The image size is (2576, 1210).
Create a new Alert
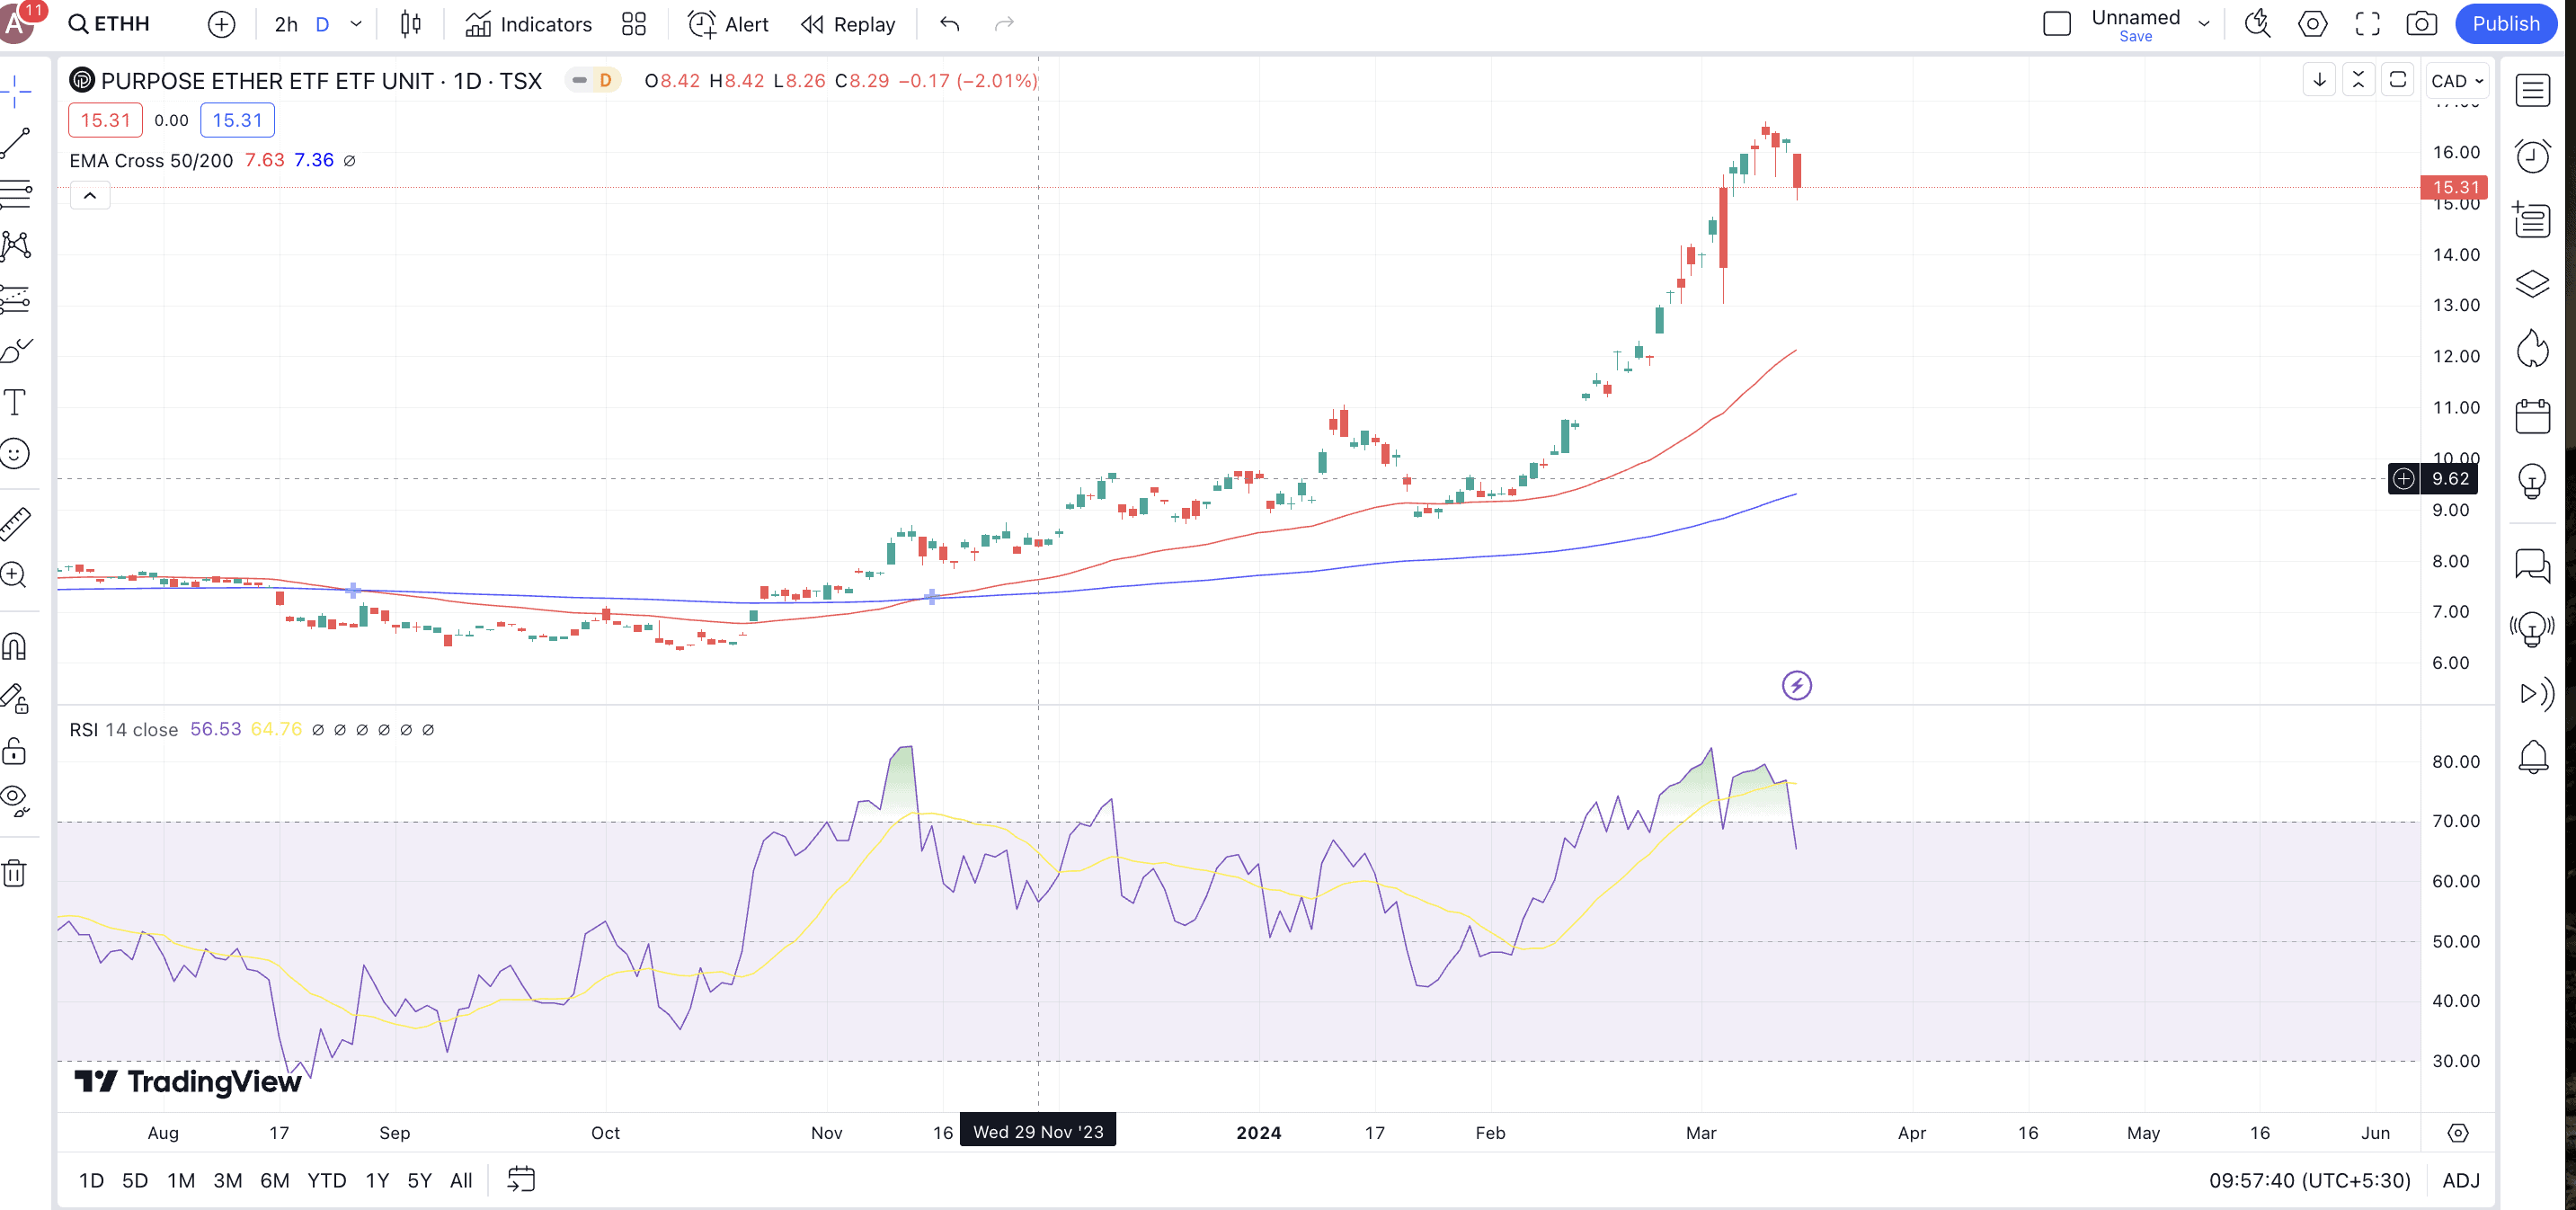[728, 24]
